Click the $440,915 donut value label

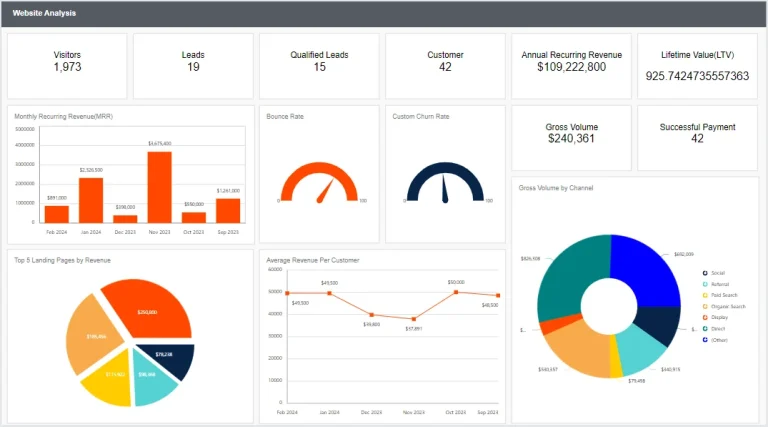(670, 369)
